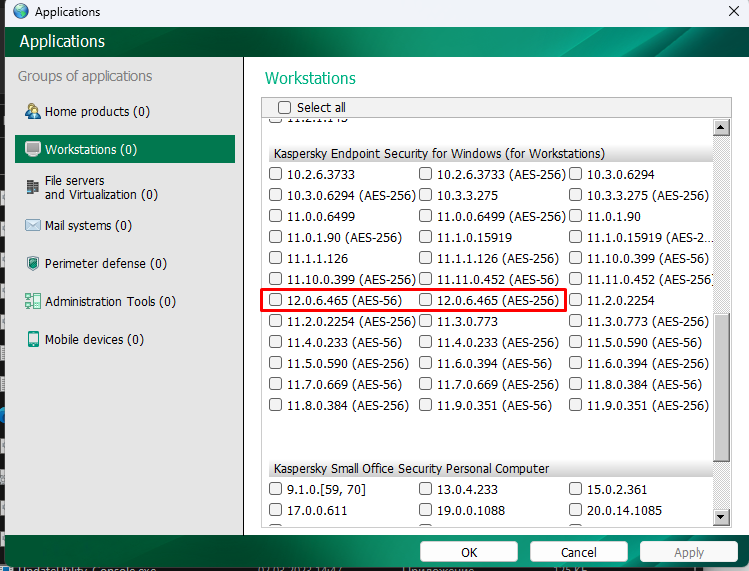The image size is (749, 571).
Task: Check 12.0.6.465 (AES-56) box
Action: pos(275,300)
